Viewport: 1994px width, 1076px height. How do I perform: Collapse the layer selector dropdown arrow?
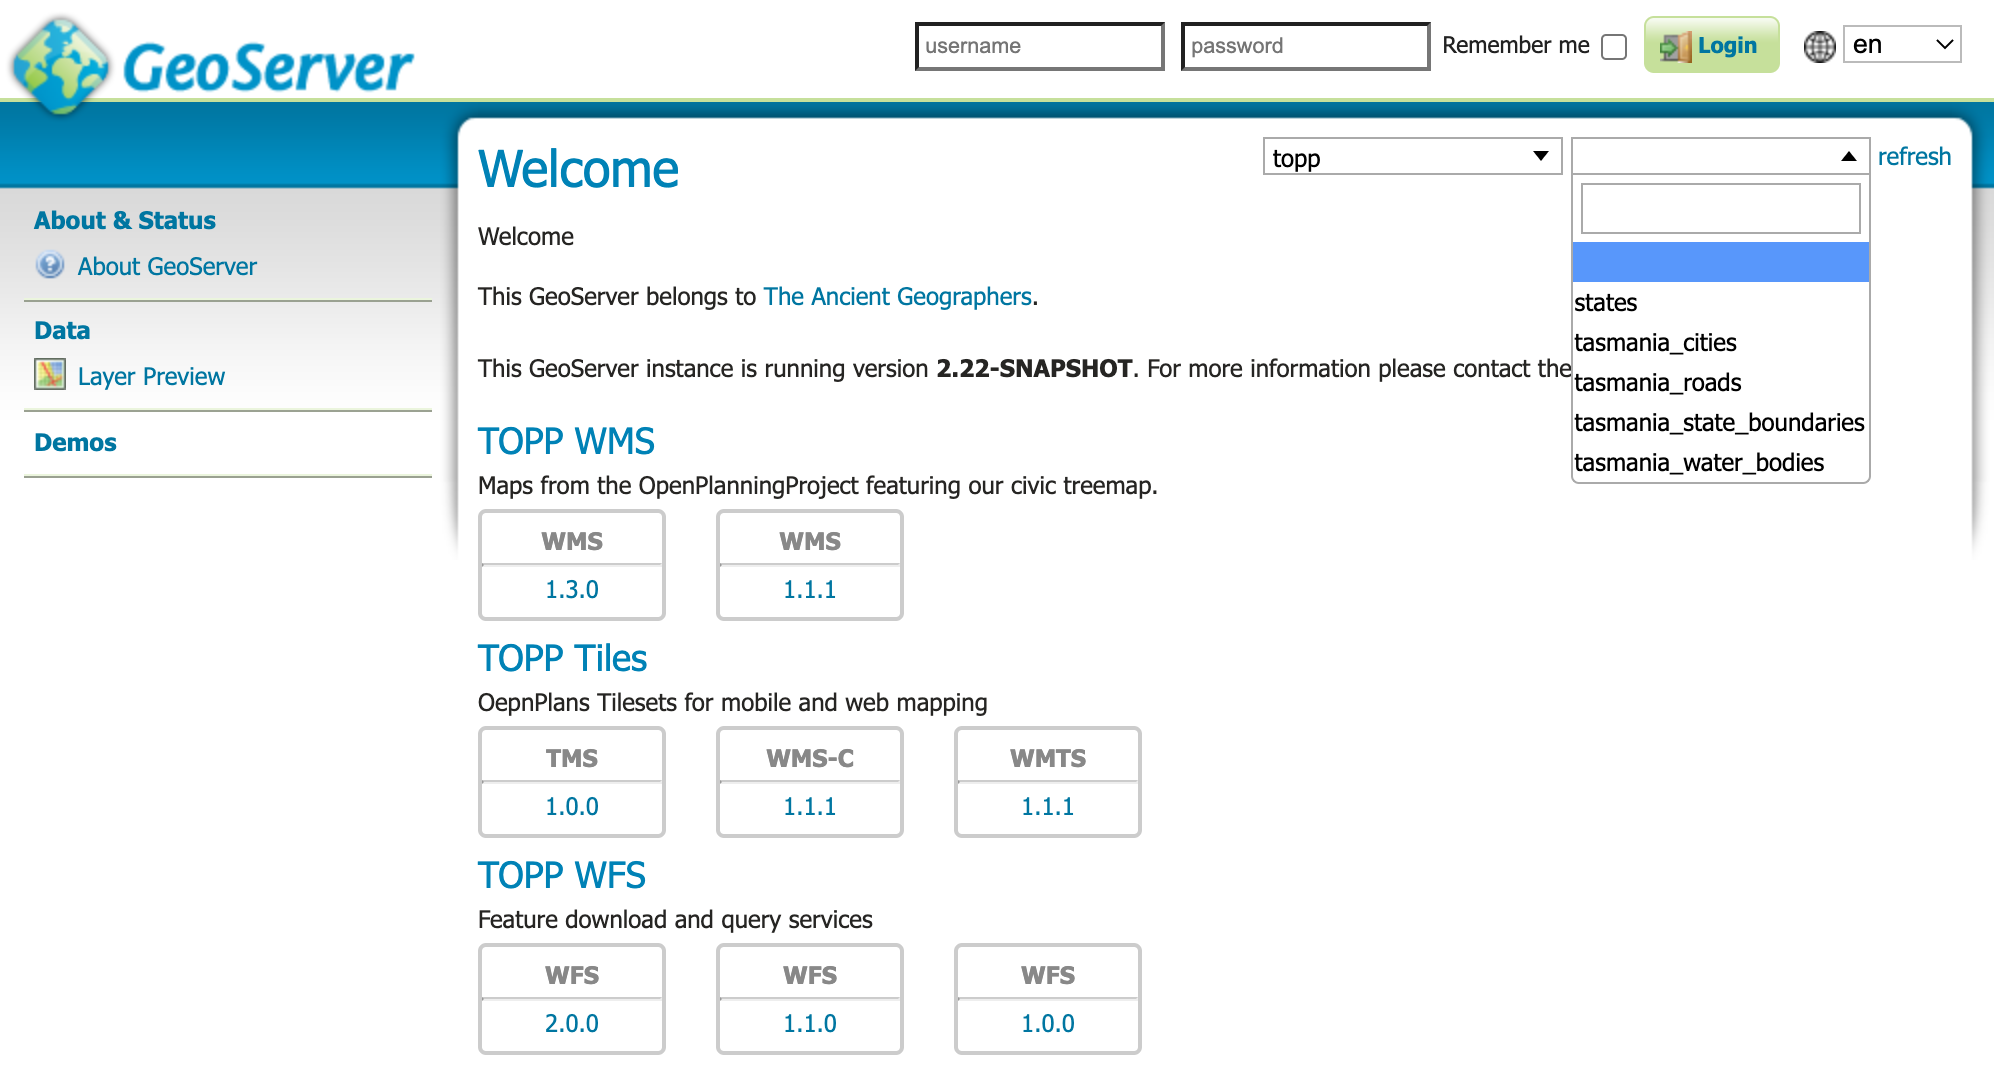click(x=1848, y=157)
